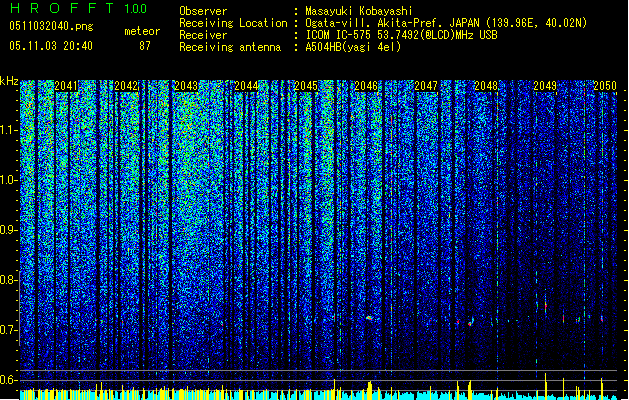Click the 'Observer' field label
This screenshot has height=400, width=629.
203,11
